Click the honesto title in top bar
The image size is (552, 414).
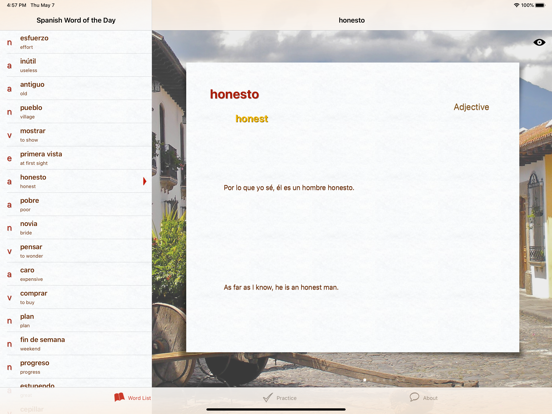click(352, 20)
